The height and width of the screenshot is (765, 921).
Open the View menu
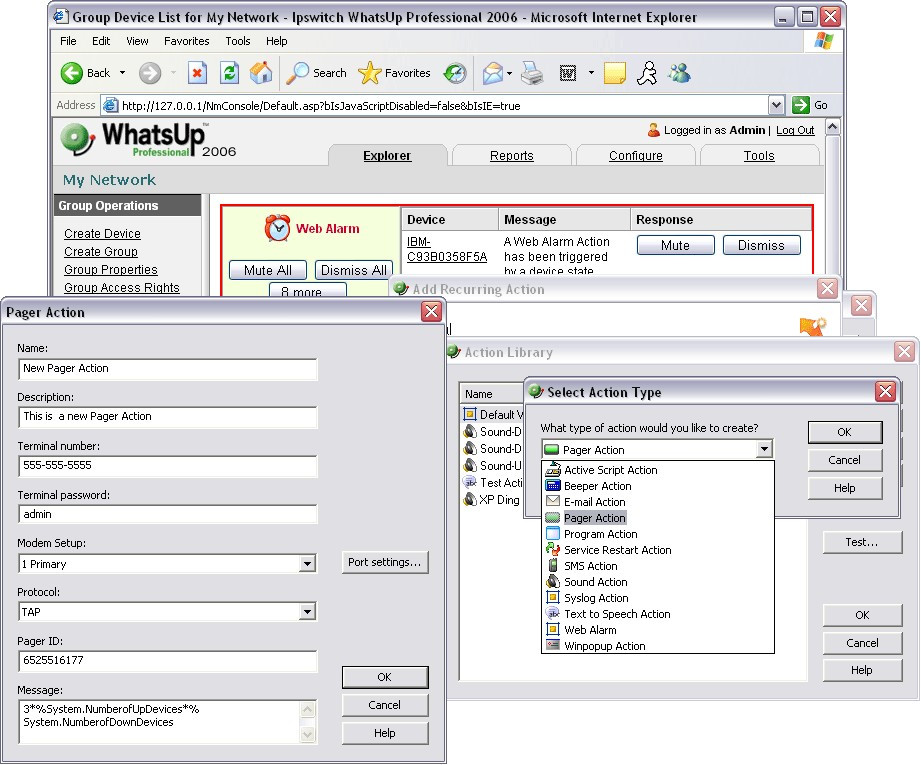137,41
